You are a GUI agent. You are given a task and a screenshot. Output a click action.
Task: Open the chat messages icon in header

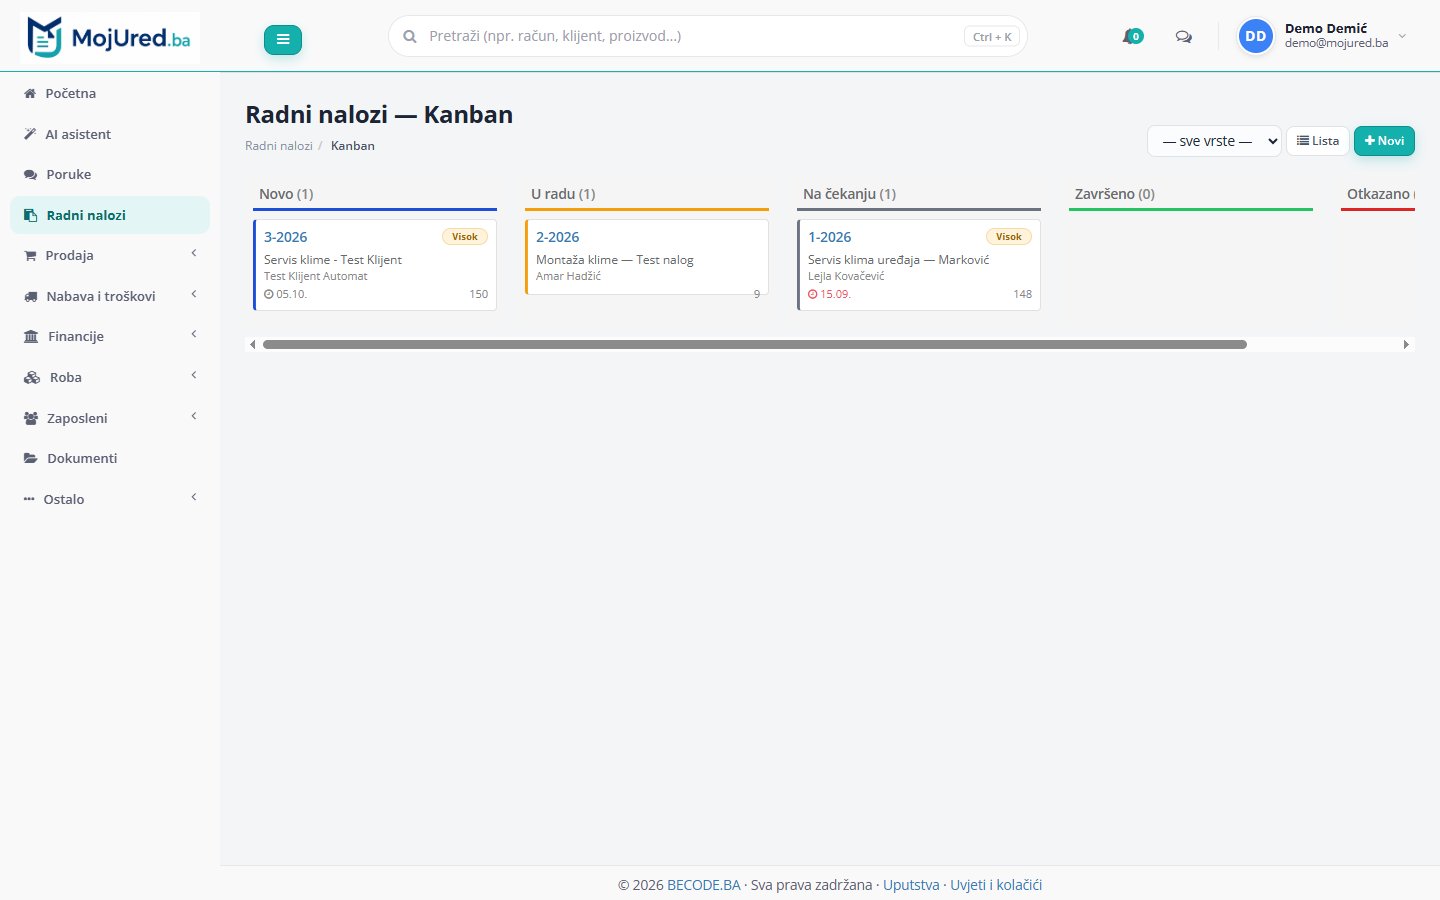[1184, 36]
